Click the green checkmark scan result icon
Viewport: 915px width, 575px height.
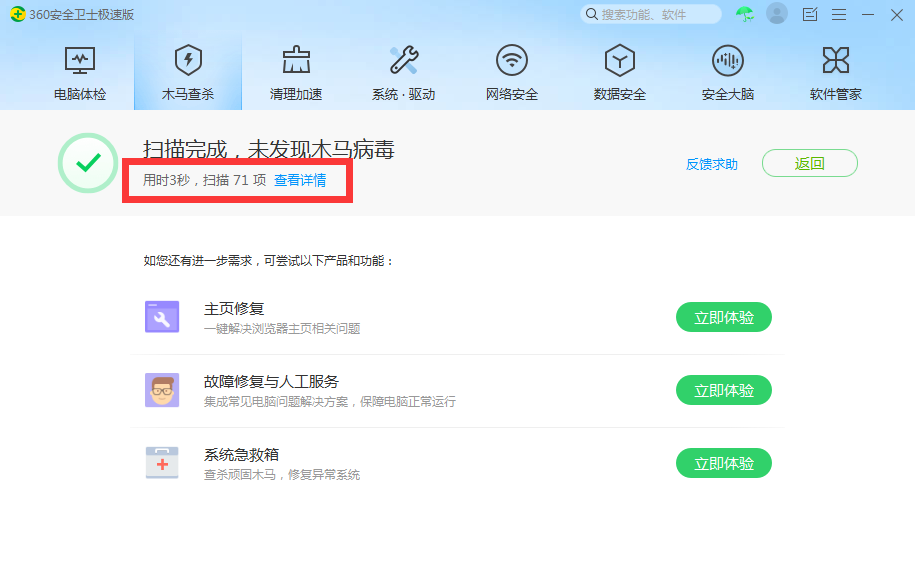[88, 163]
